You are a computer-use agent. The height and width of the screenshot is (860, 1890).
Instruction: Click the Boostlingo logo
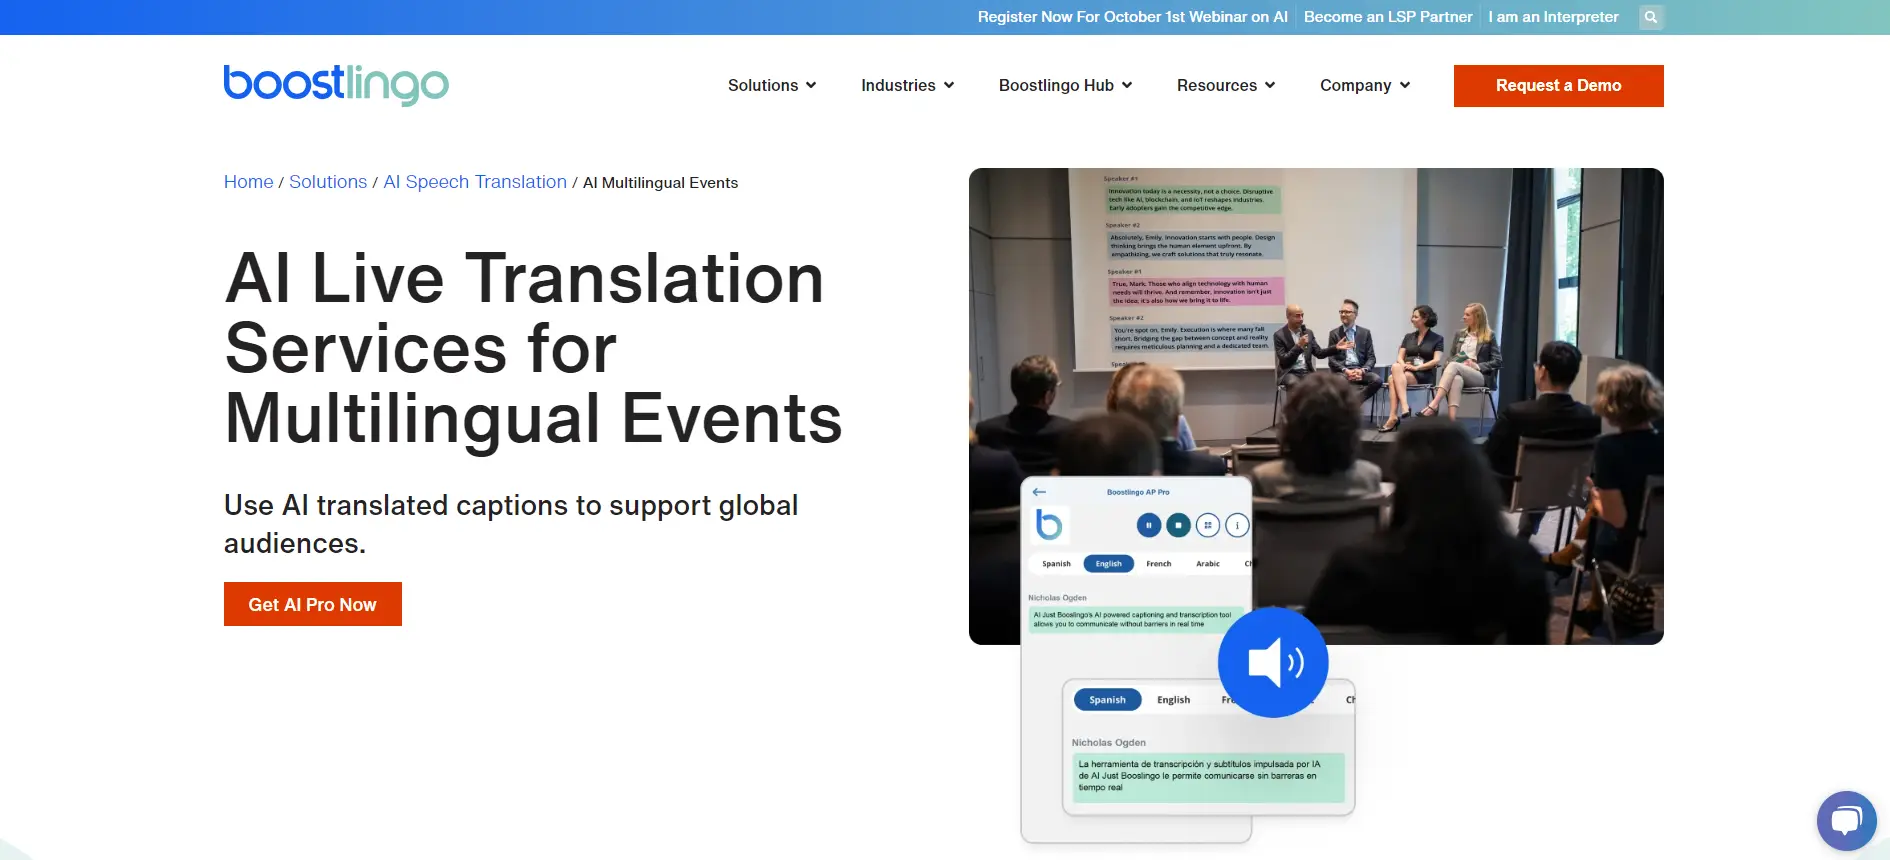coord(336,84)
